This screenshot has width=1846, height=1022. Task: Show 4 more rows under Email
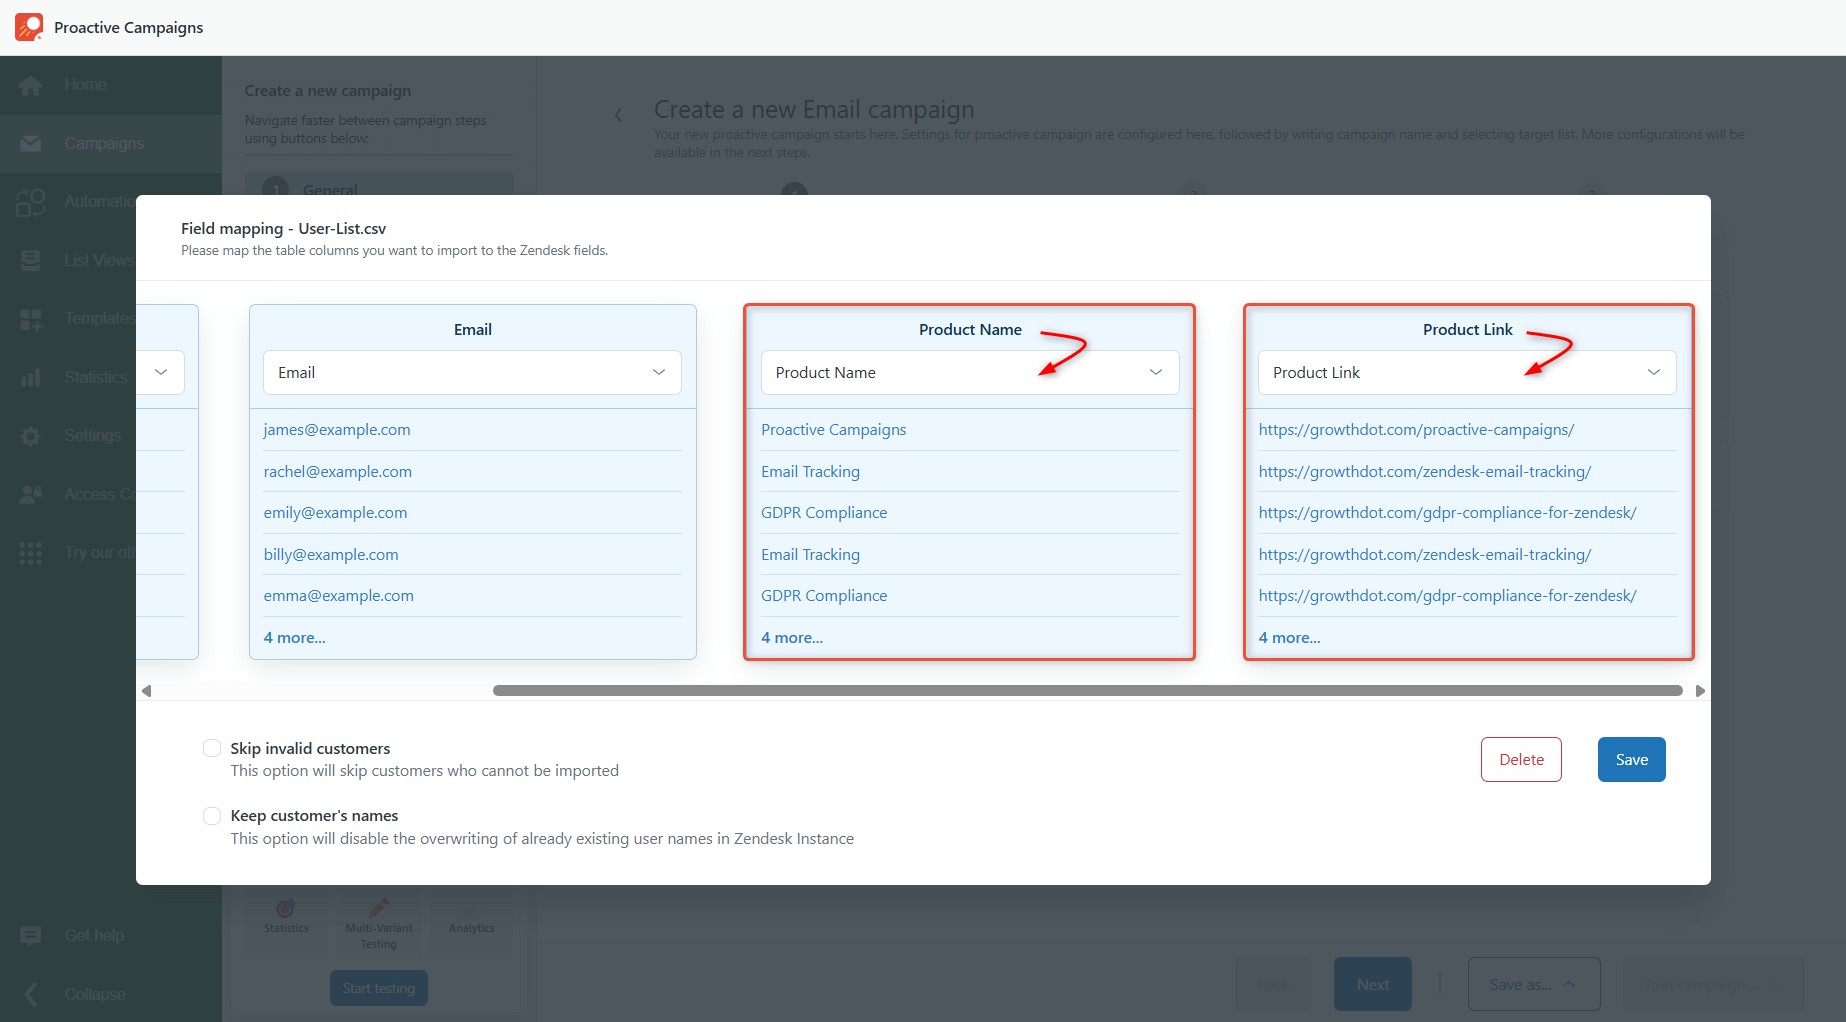295,638
